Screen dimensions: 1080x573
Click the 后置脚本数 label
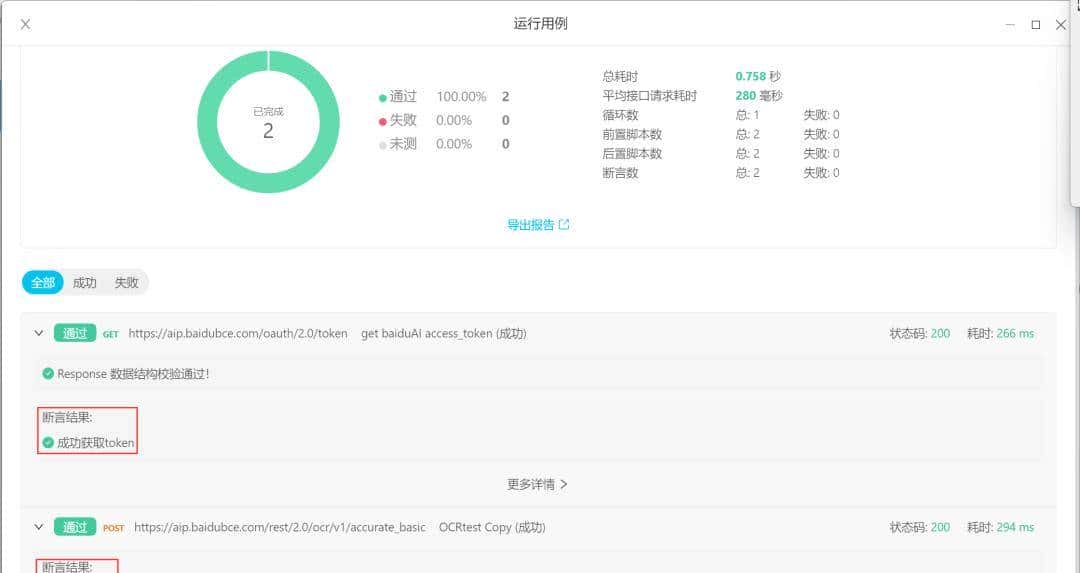(632, 154)
